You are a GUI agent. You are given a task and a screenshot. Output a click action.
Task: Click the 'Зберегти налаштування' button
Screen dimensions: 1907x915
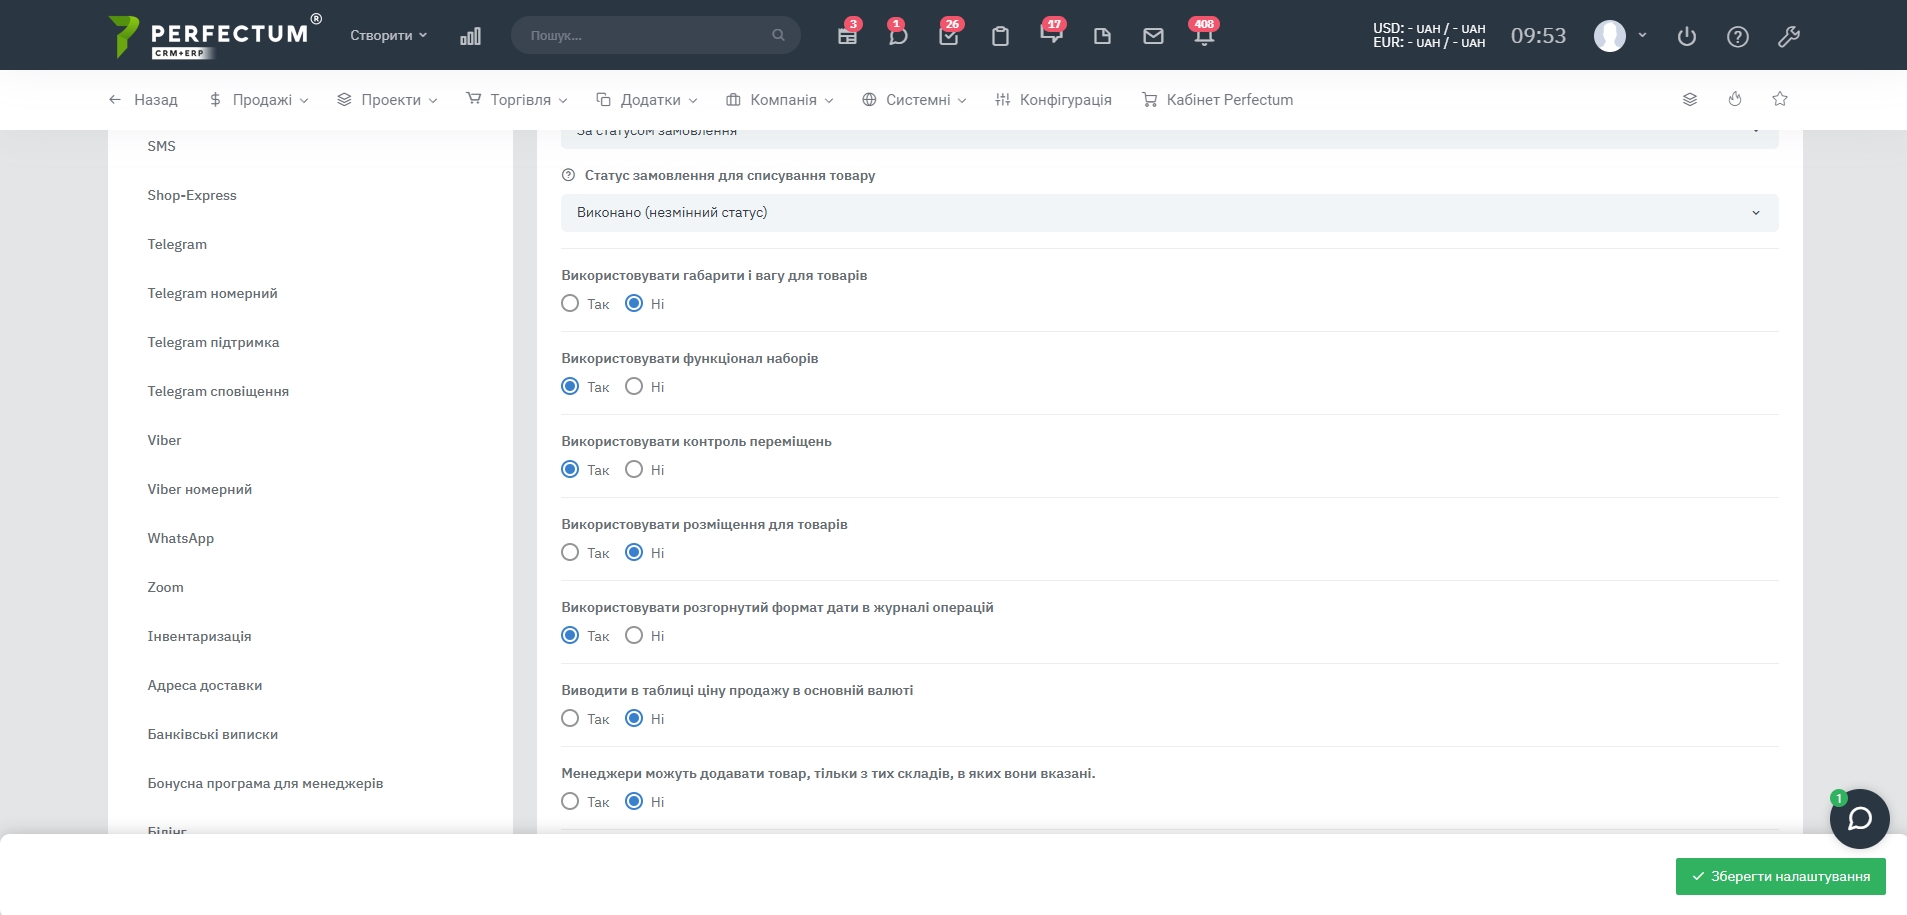[x=1780, y=877]
